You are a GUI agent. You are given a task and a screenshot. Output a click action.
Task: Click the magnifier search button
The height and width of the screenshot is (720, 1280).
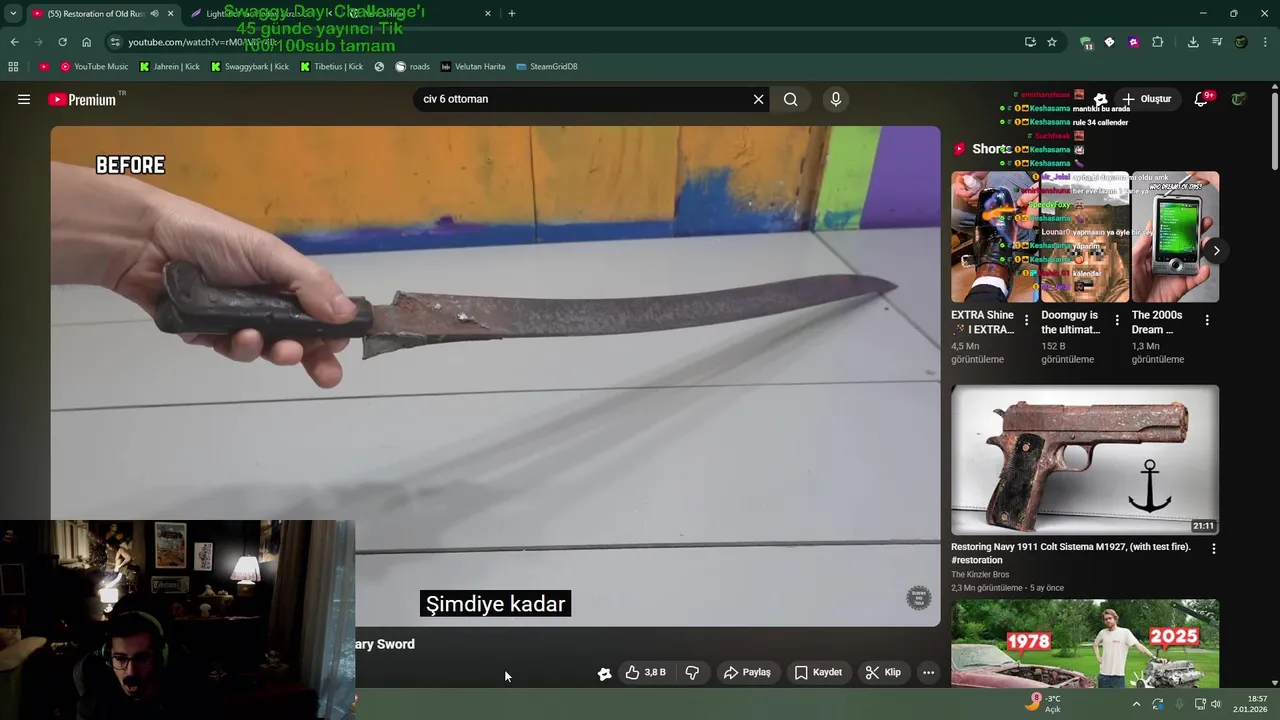click(x=791, y=99)
